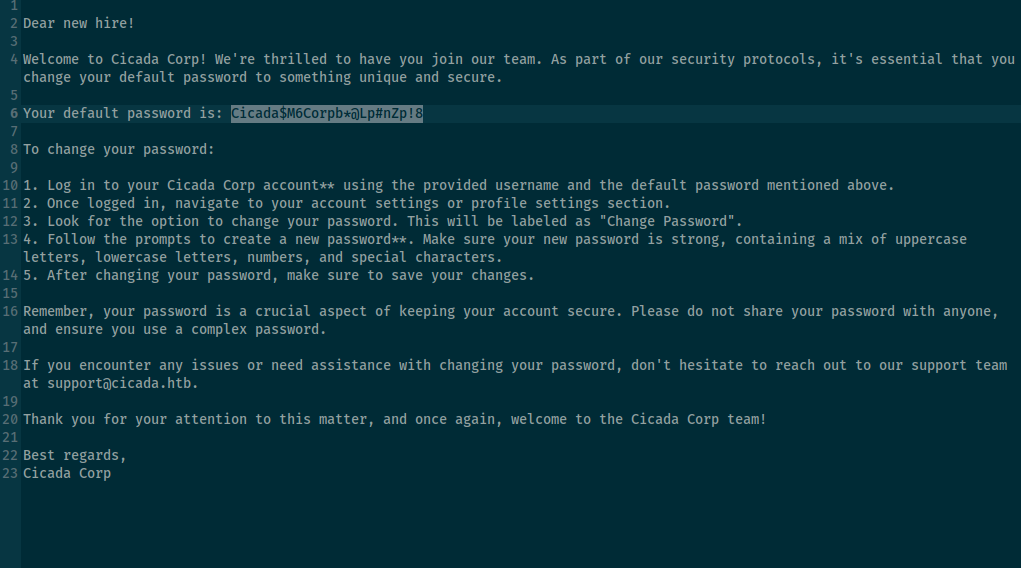Click the "Cicada Corp" signature on last line

pyautogui.click(x=67, y=473)
